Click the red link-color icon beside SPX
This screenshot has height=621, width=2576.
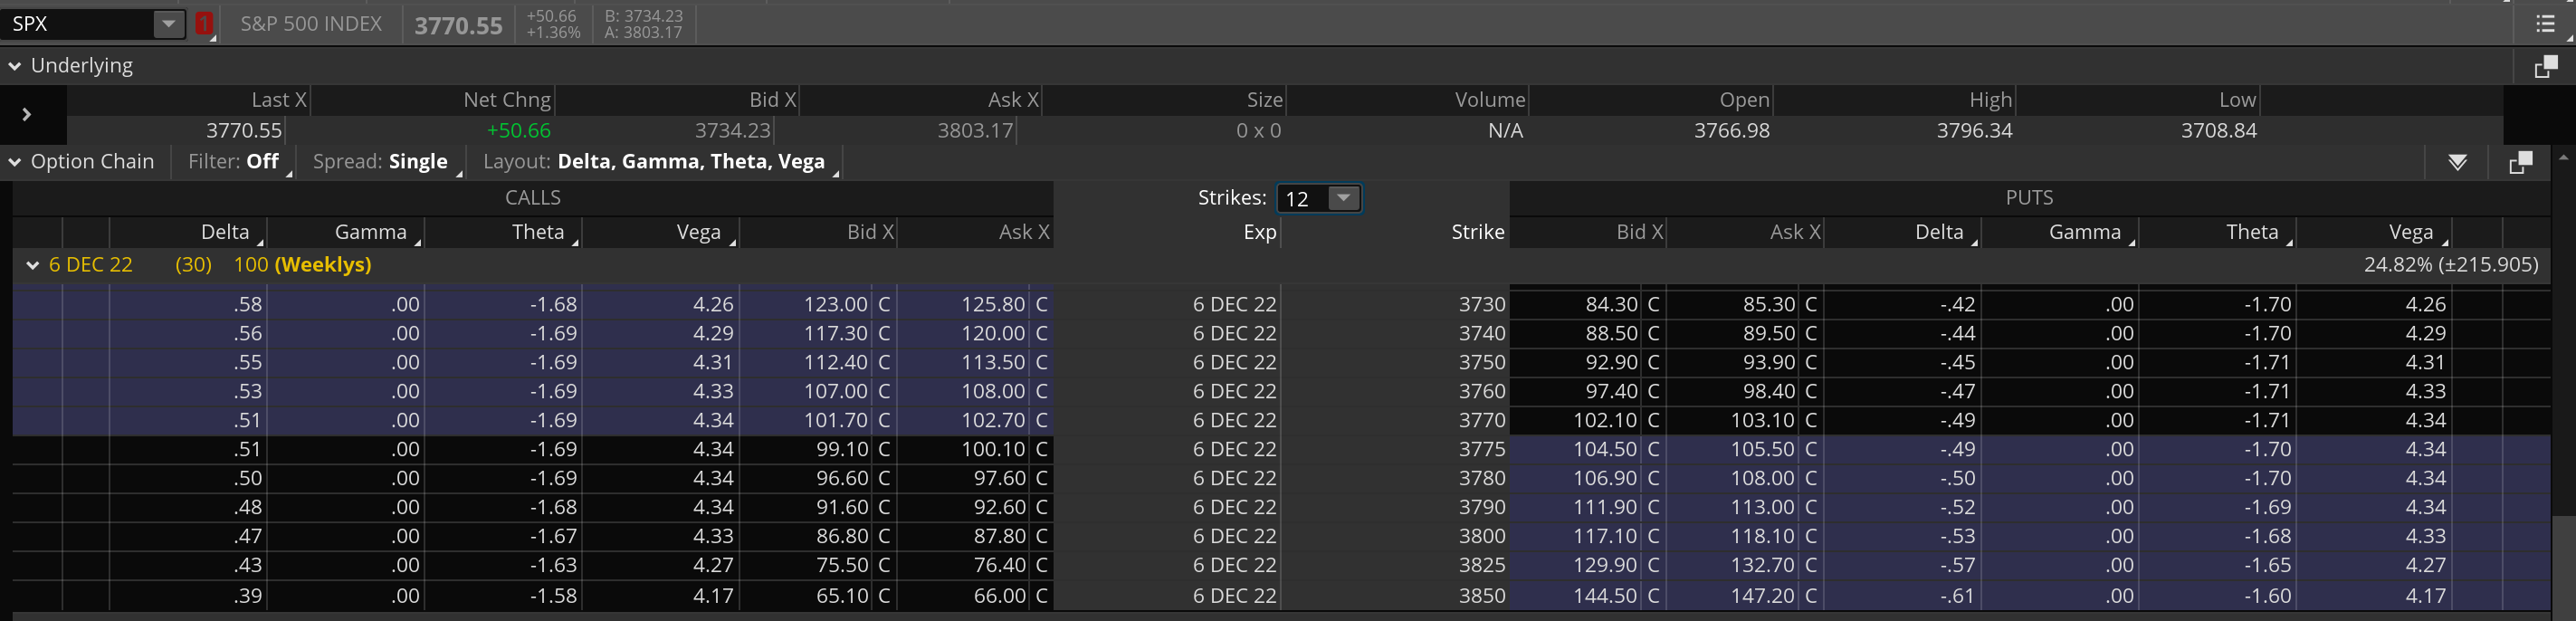coord(204,24)
